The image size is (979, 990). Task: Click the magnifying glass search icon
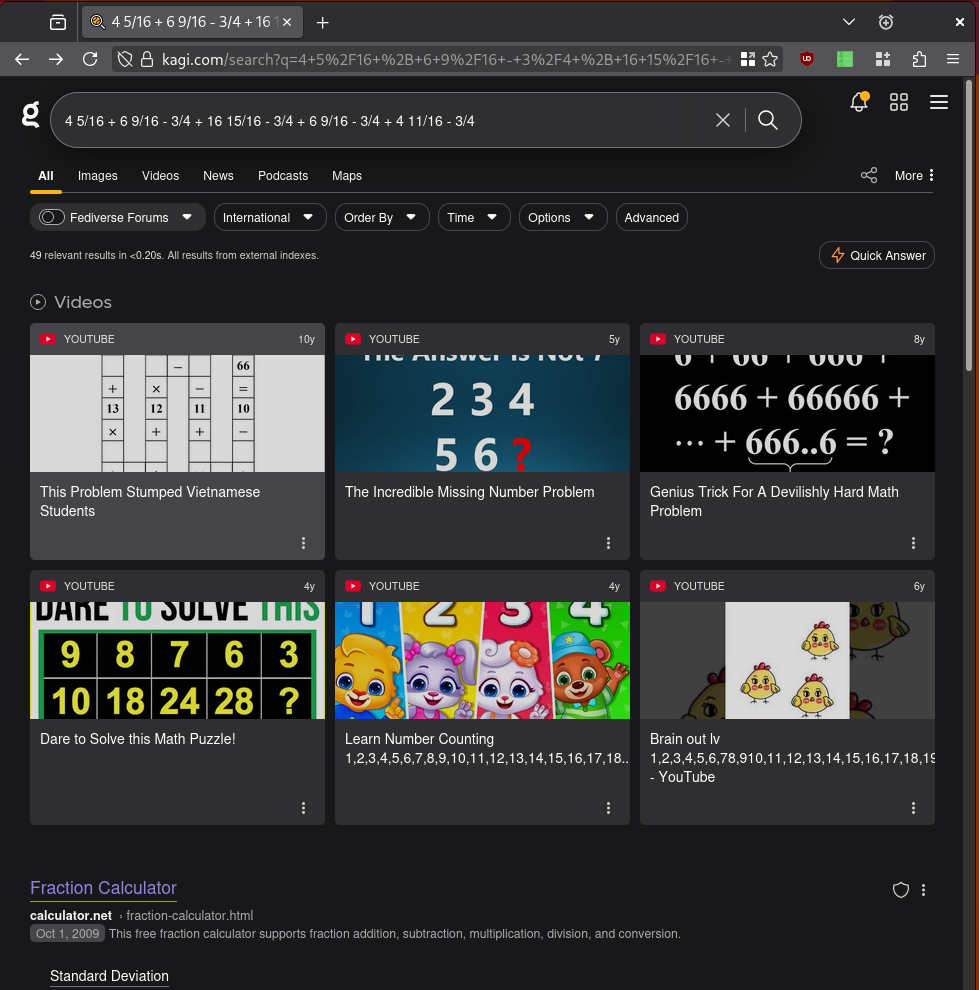tap(768, 120)
